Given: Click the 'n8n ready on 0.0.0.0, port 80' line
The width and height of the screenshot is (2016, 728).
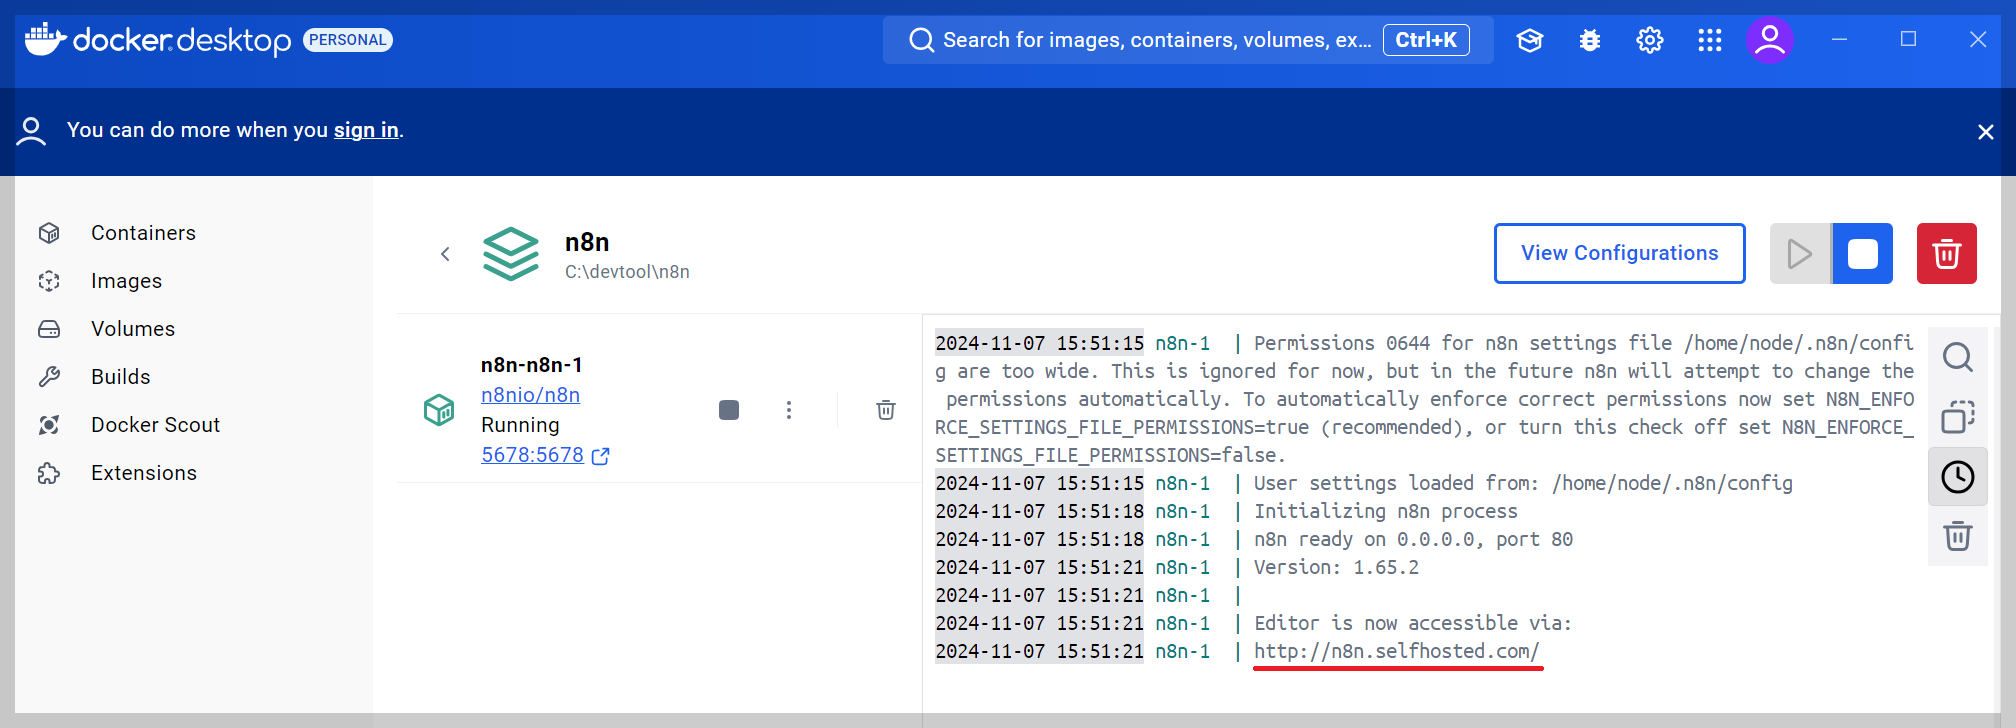Looking at the screenshot, I should (x=1414, y=539).
